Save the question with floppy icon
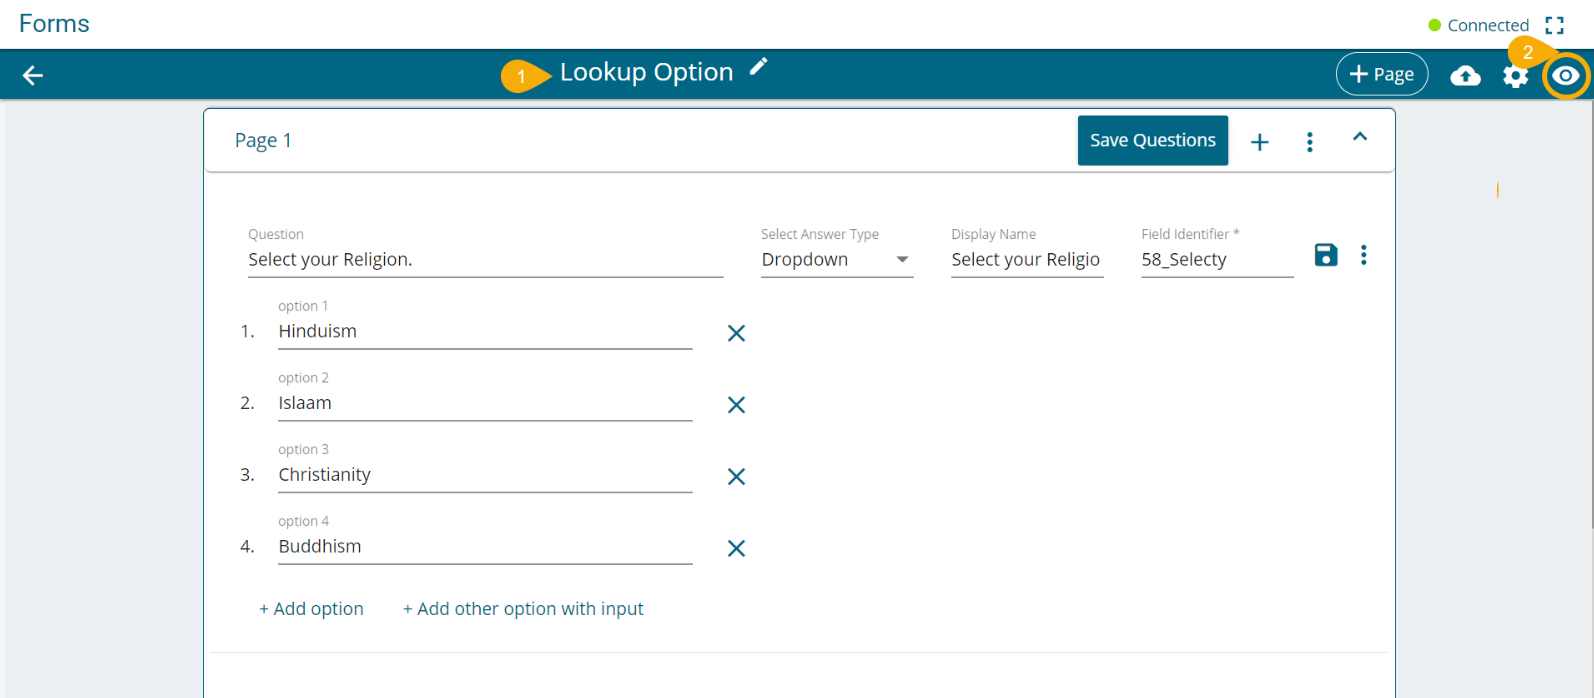 [x=1326, y=255]
